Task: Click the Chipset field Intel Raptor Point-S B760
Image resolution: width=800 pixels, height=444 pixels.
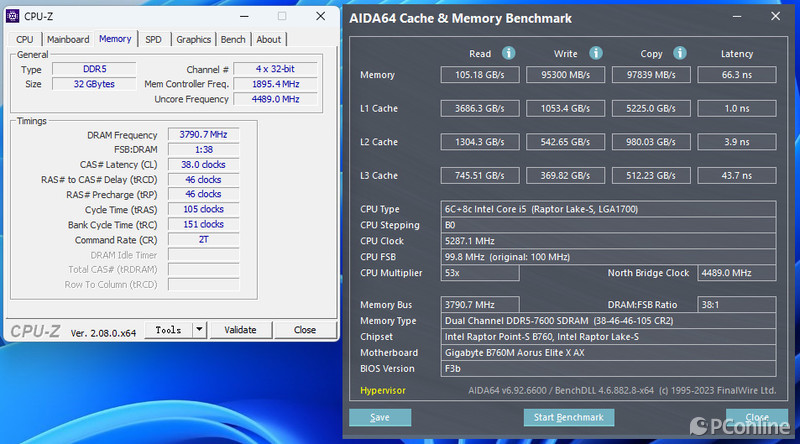Action: (608, 336)
